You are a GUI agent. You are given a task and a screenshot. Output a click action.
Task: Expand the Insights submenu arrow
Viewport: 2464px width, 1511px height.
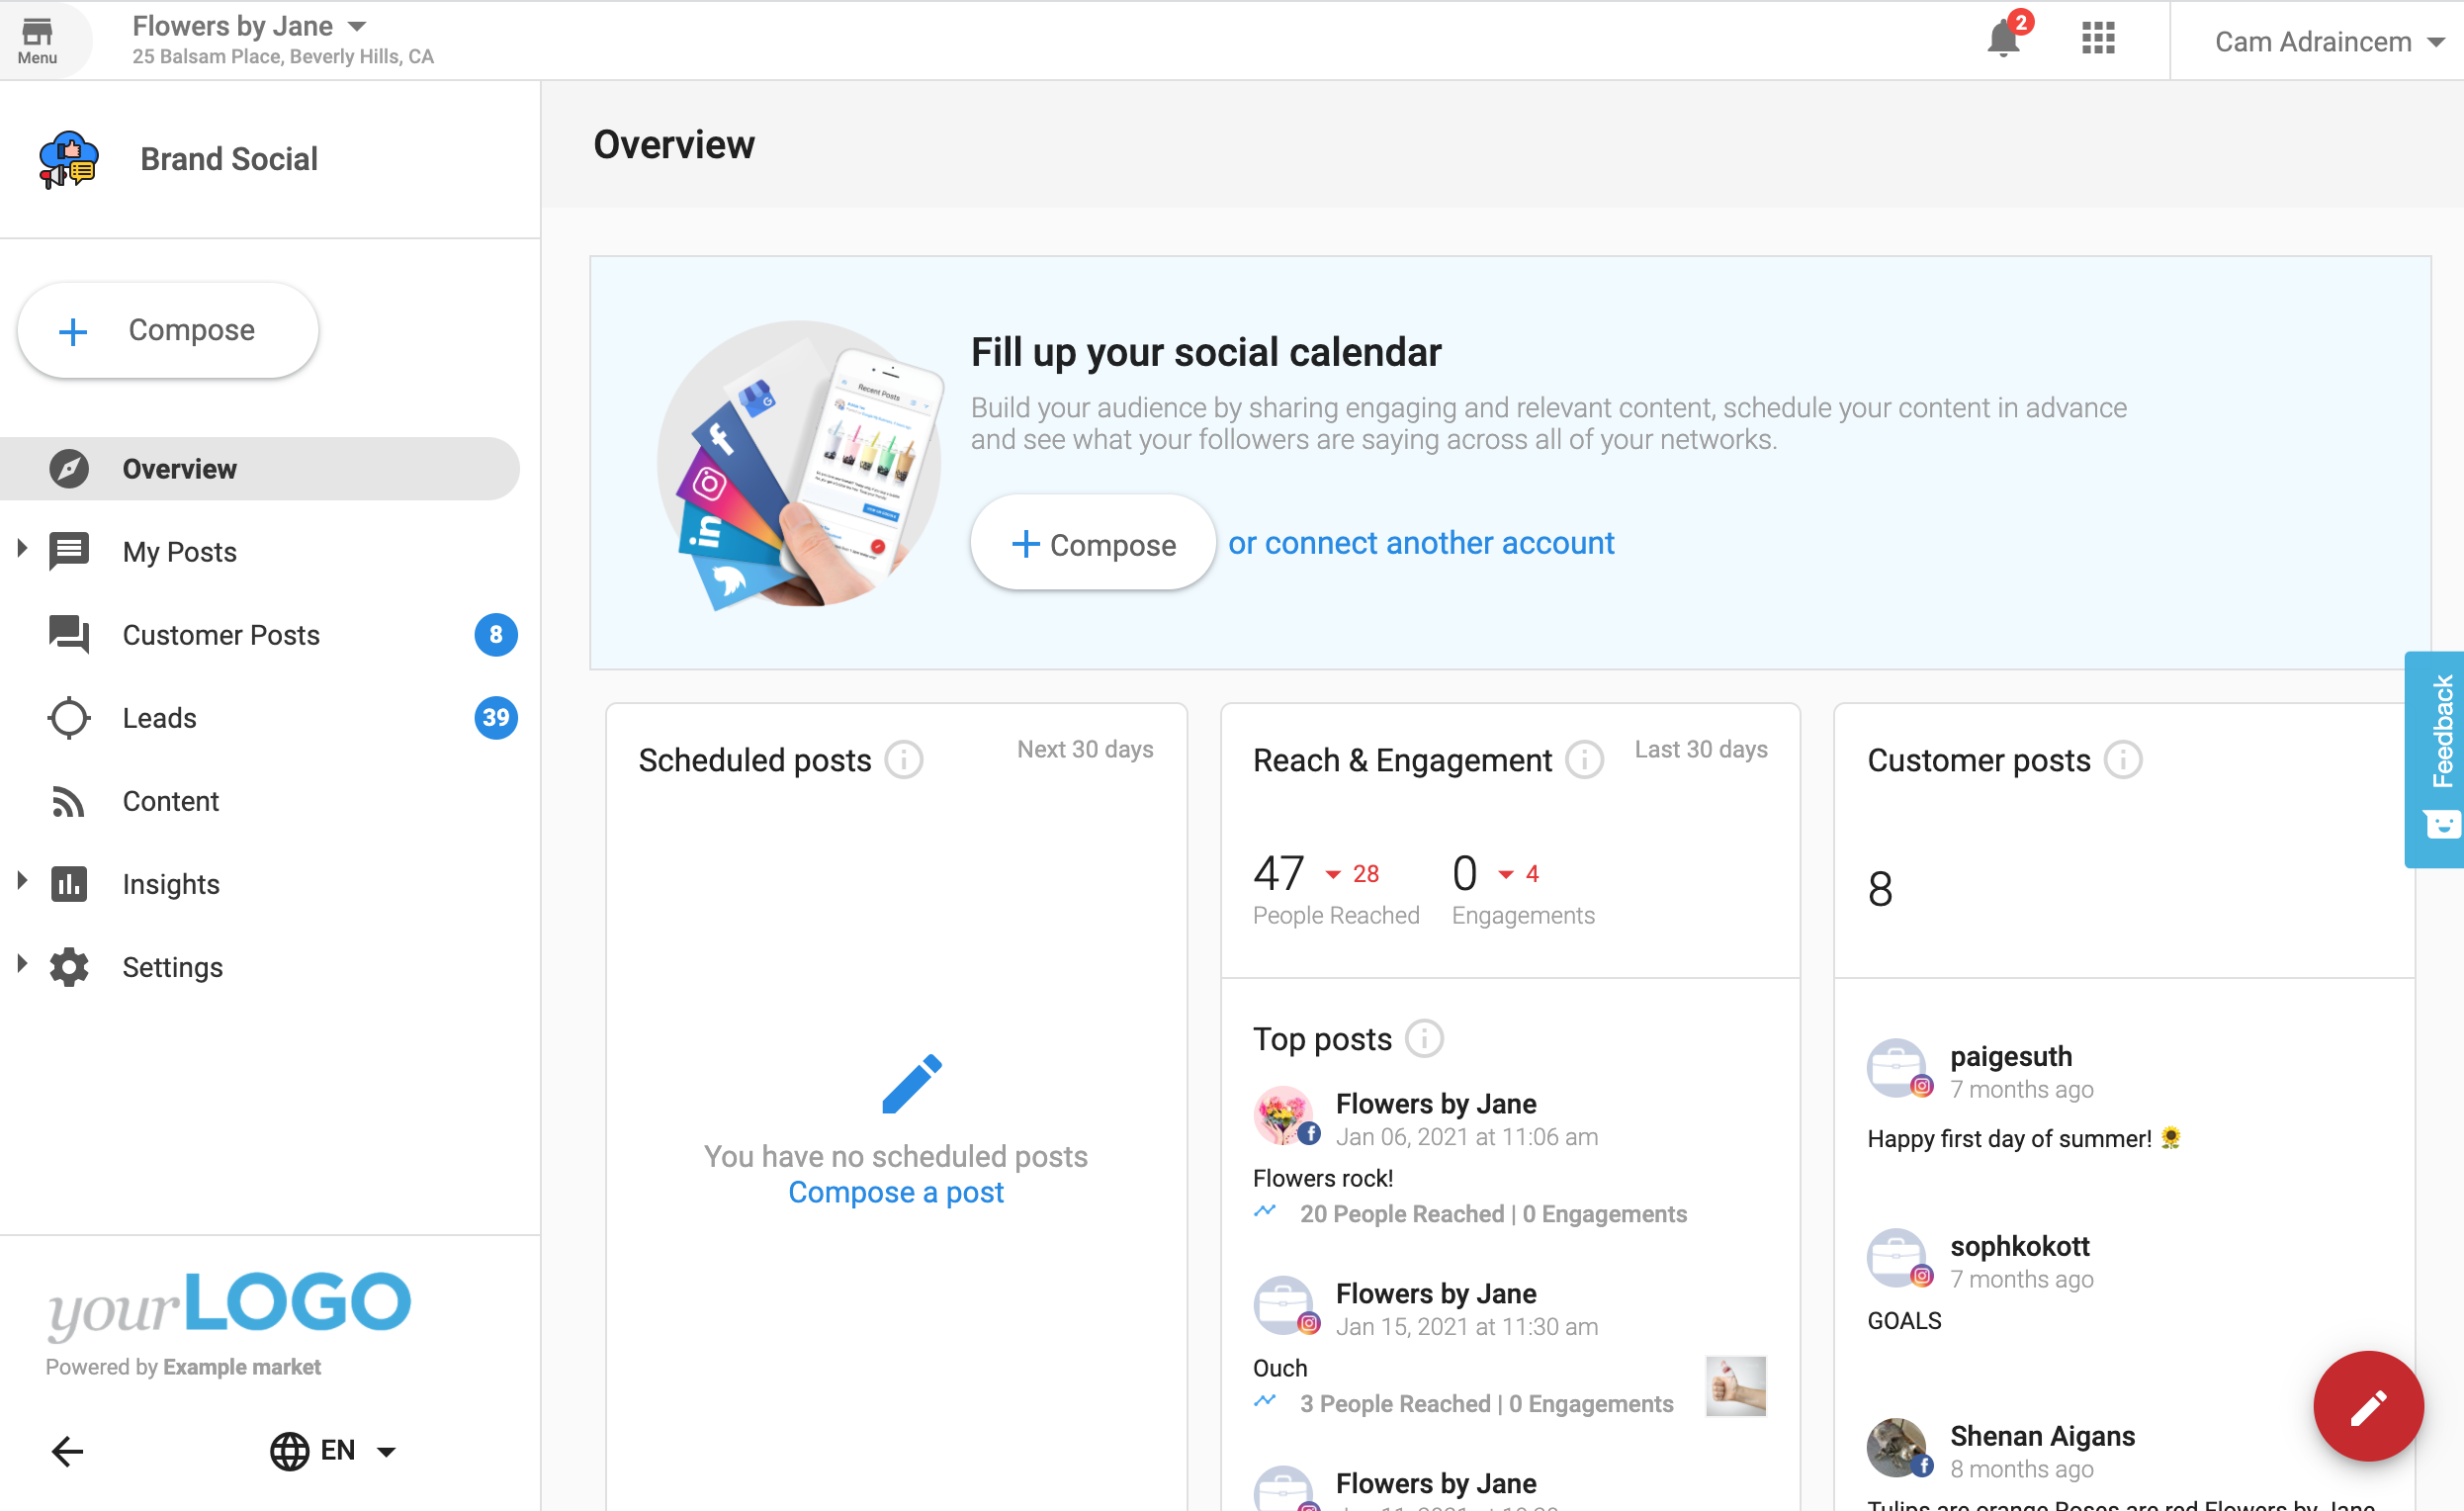coord(22,880)
